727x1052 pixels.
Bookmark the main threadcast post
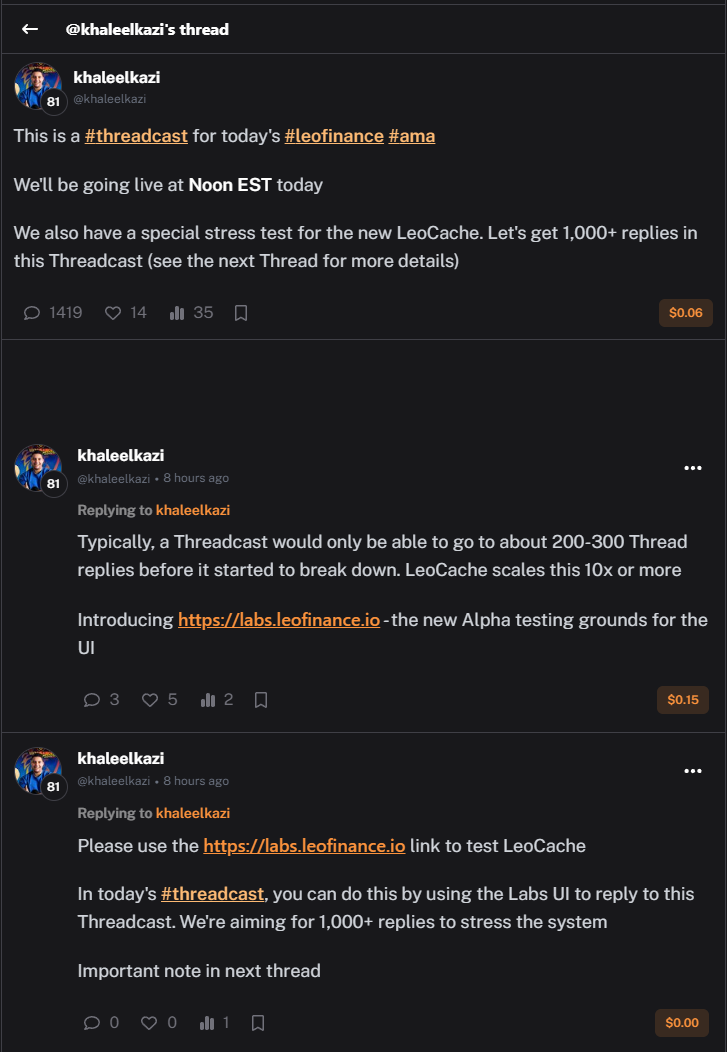(241, 313)
